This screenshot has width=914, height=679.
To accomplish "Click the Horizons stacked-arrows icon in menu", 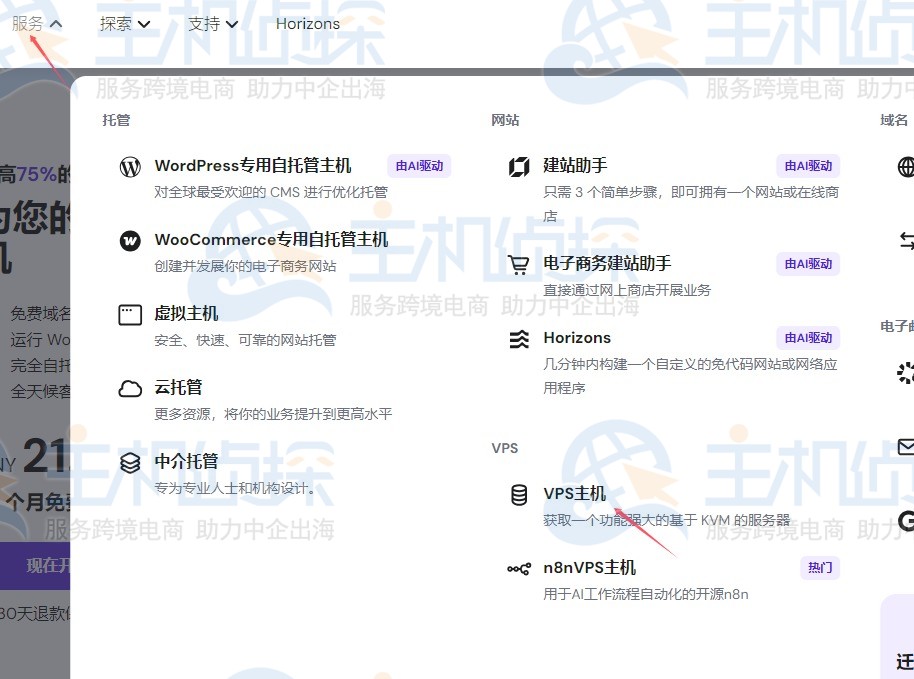I will tap(519, 339).
